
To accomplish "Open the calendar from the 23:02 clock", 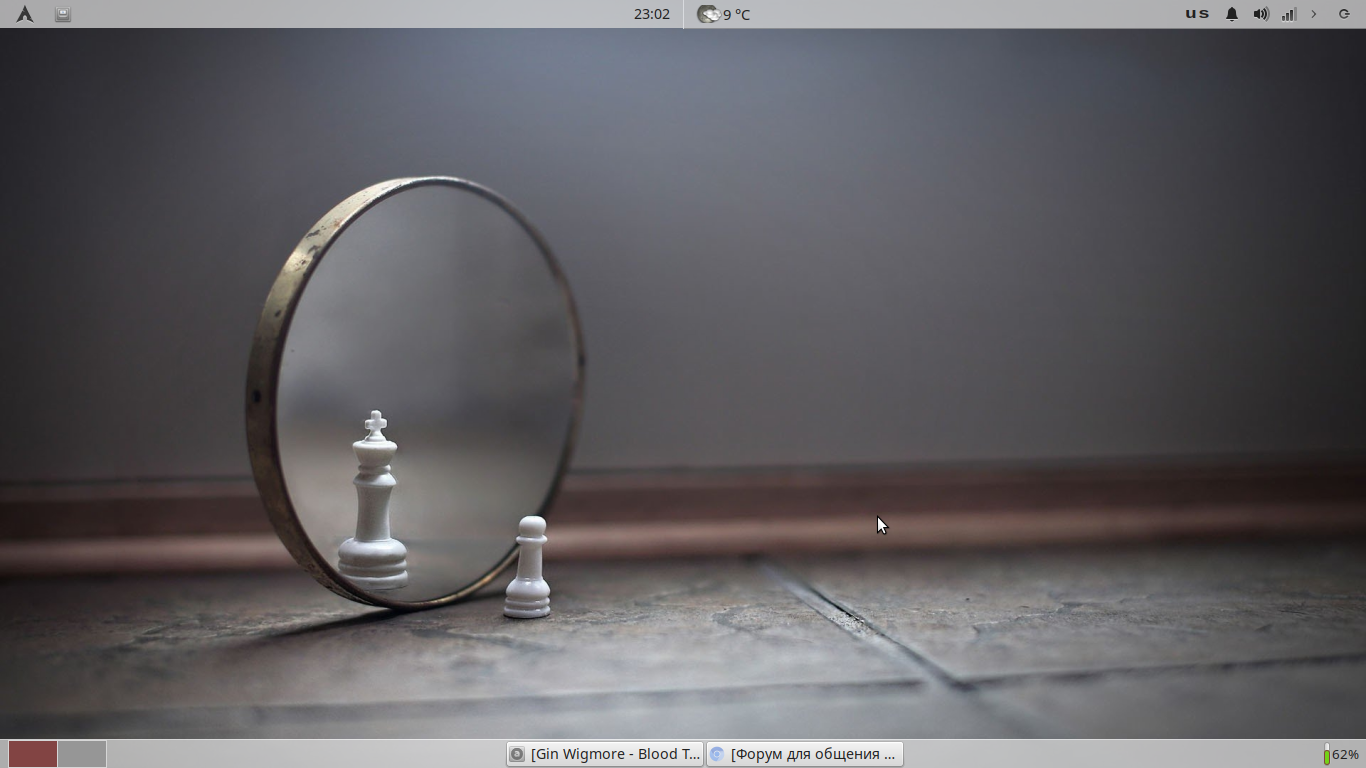I will pos(651,14).
